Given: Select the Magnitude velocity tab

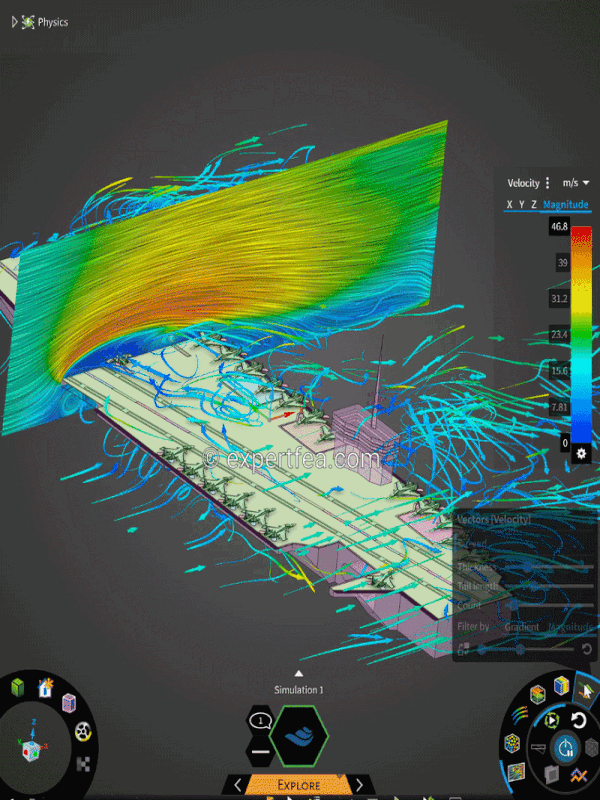Looking at the screenshot, I should pyautogui.click(x=565, y=205).
